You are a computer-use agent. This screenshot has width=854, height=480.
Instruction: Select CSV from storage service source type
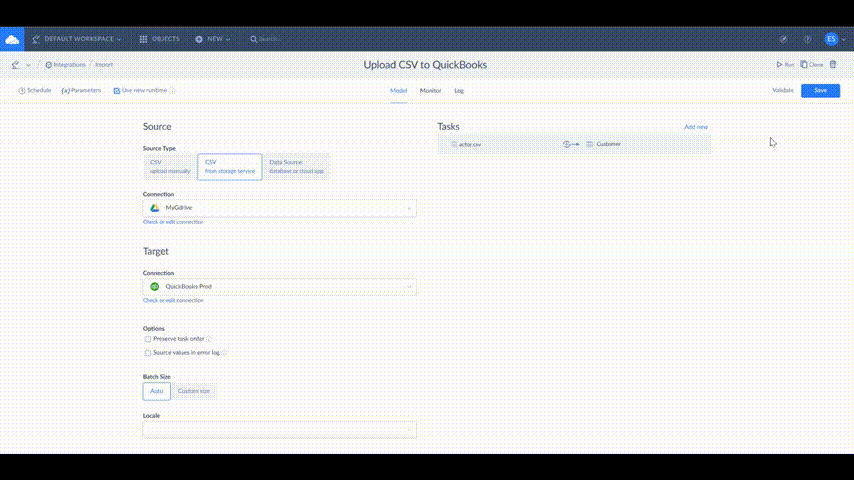tap(229, 167)
